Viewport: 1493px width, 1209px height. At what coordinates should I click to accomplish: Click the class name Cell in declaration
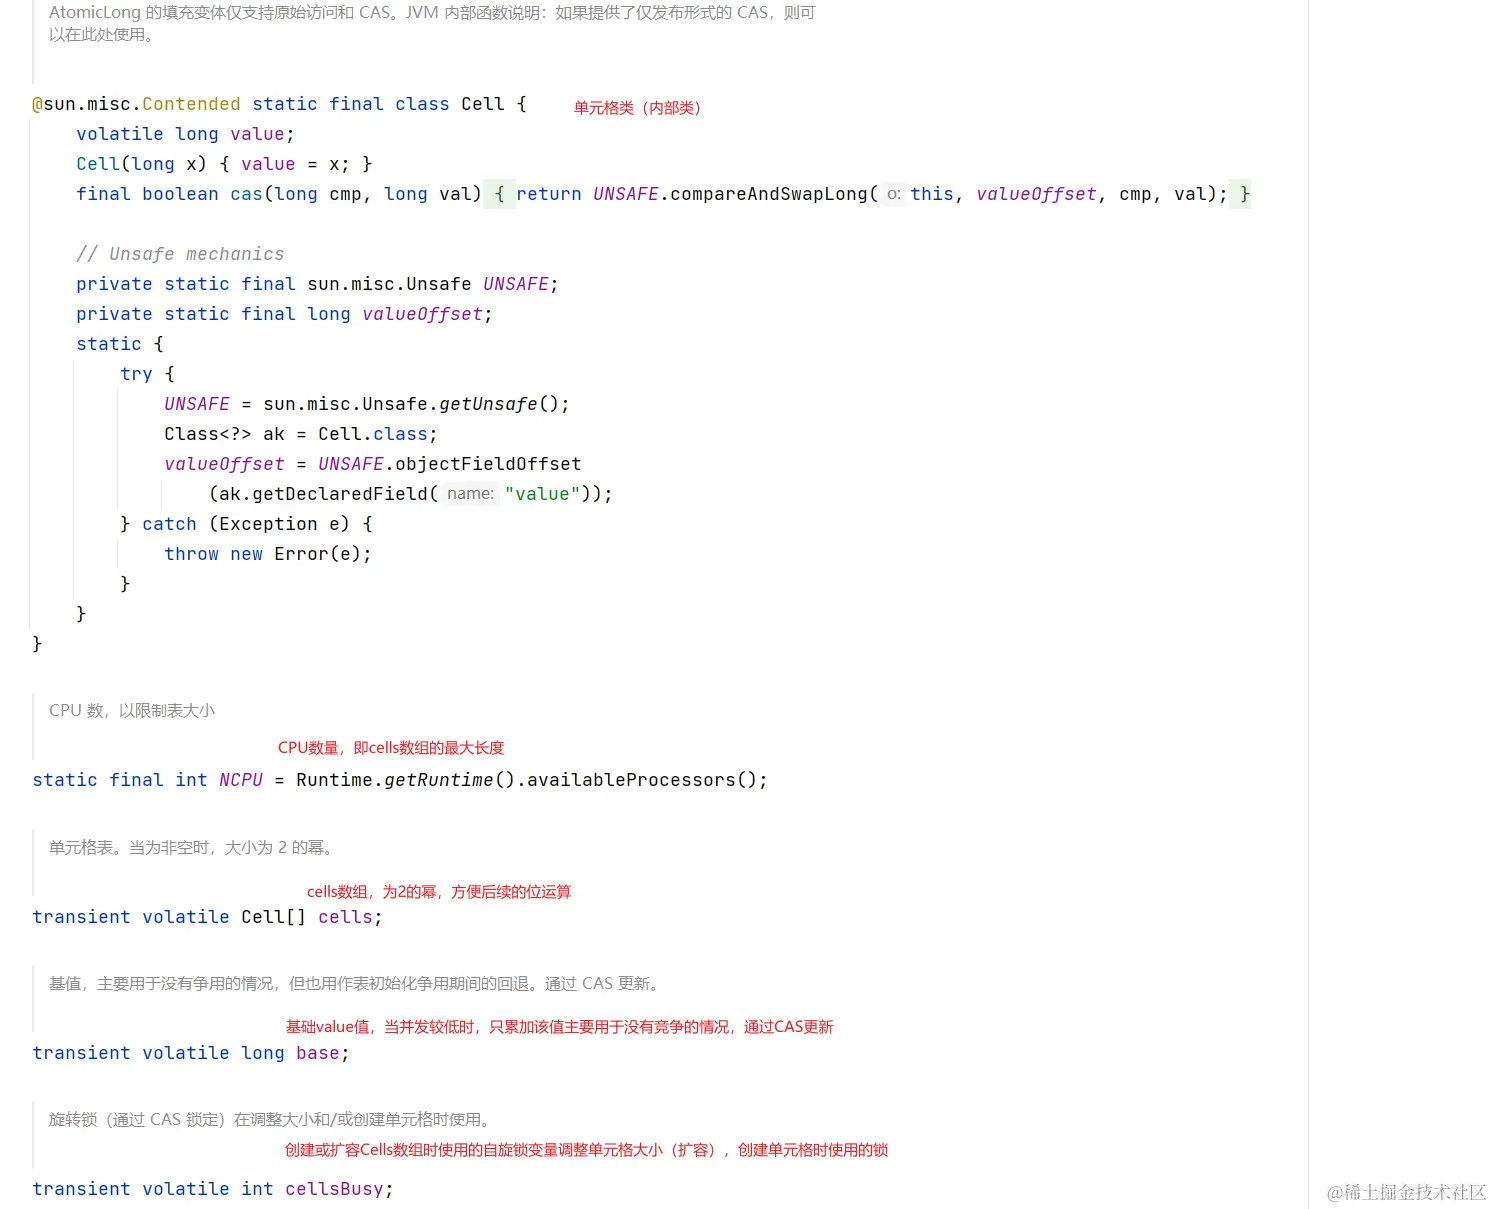tap(483, 104)
